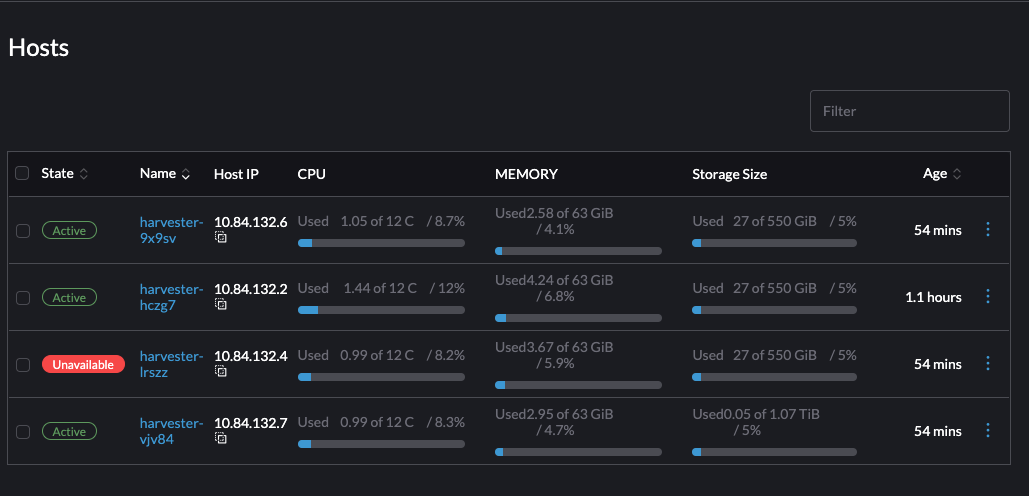Select the checkbox for harvester-vjv84
Screen dimensions: 1029x496
pyautogui.click(x=22, y=432)
